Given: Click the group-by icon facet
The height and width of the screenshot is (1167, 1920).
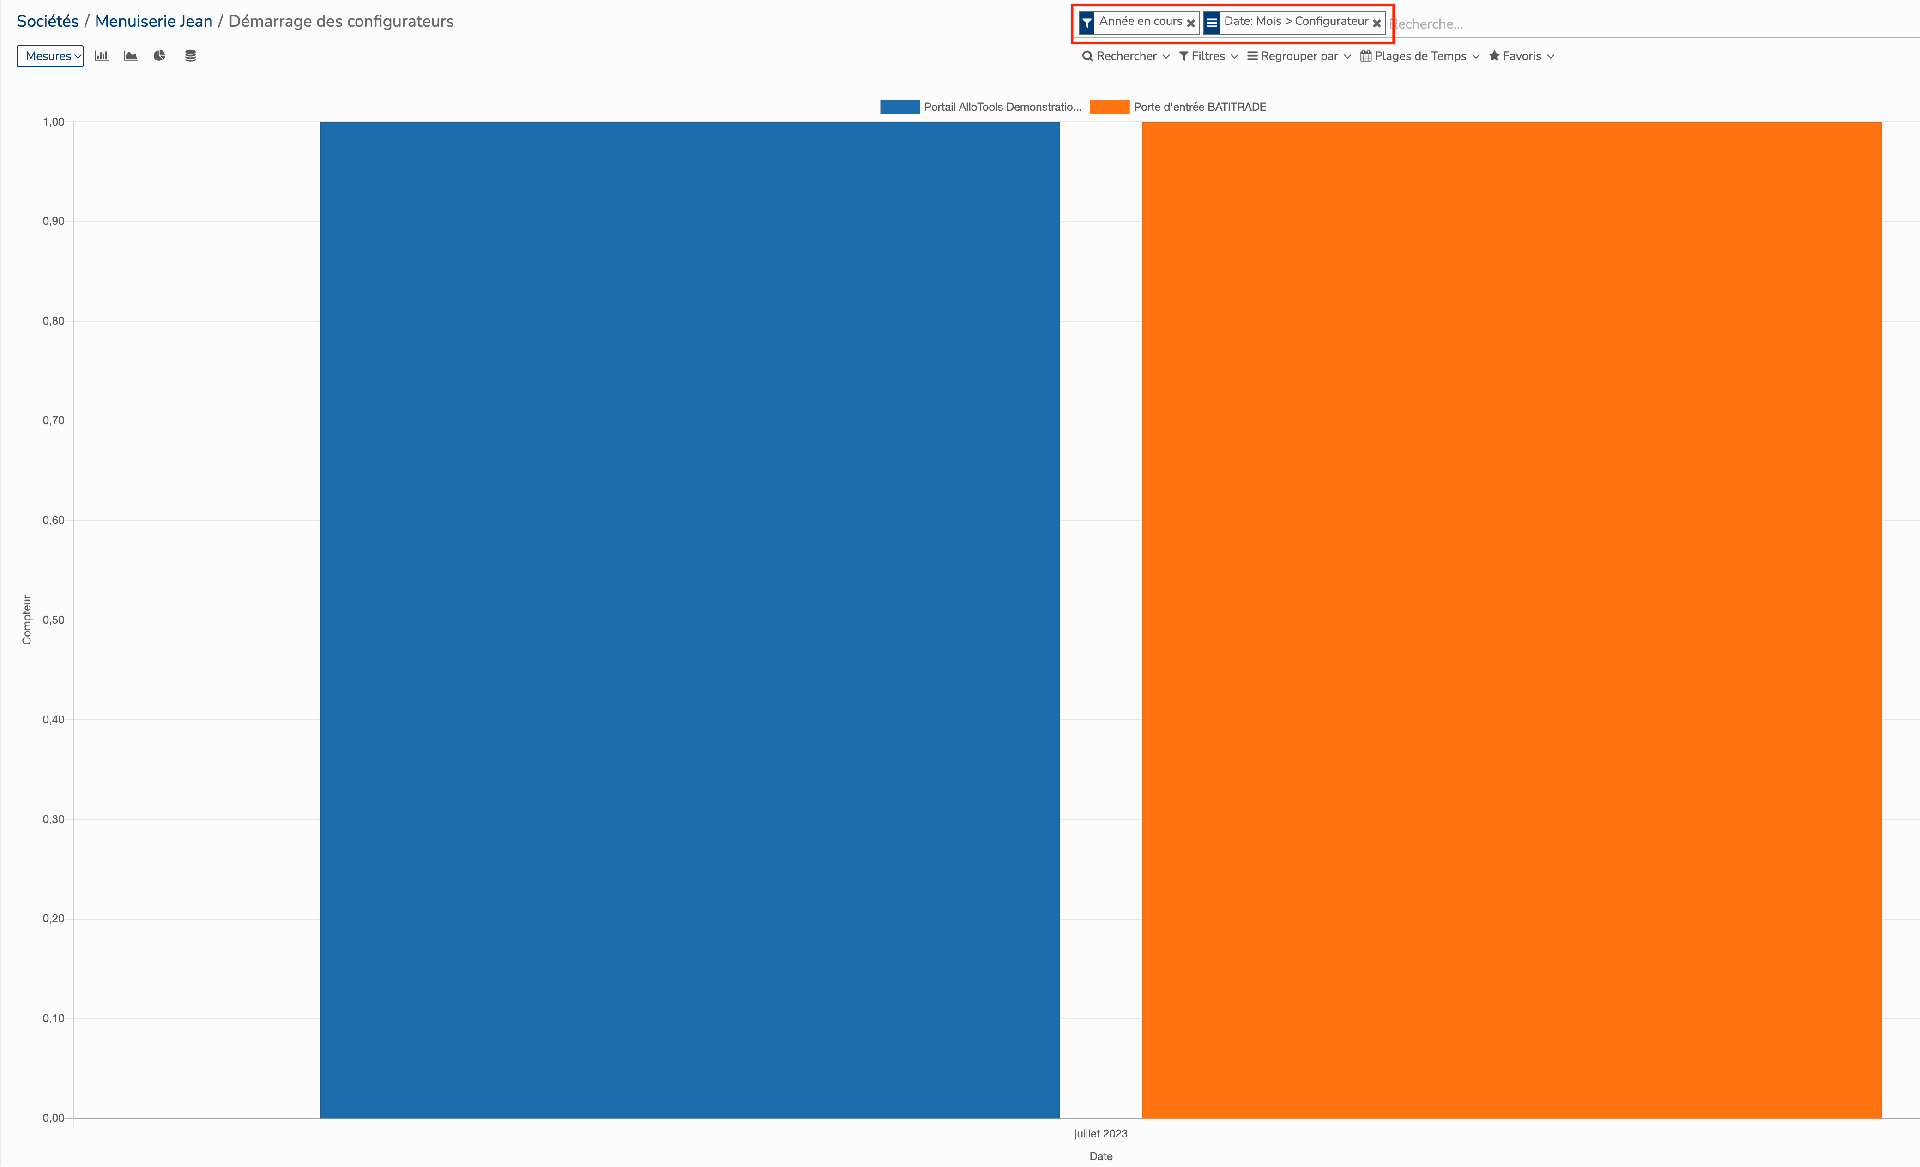Looking at the screenshot, I should coord(1212,22).
